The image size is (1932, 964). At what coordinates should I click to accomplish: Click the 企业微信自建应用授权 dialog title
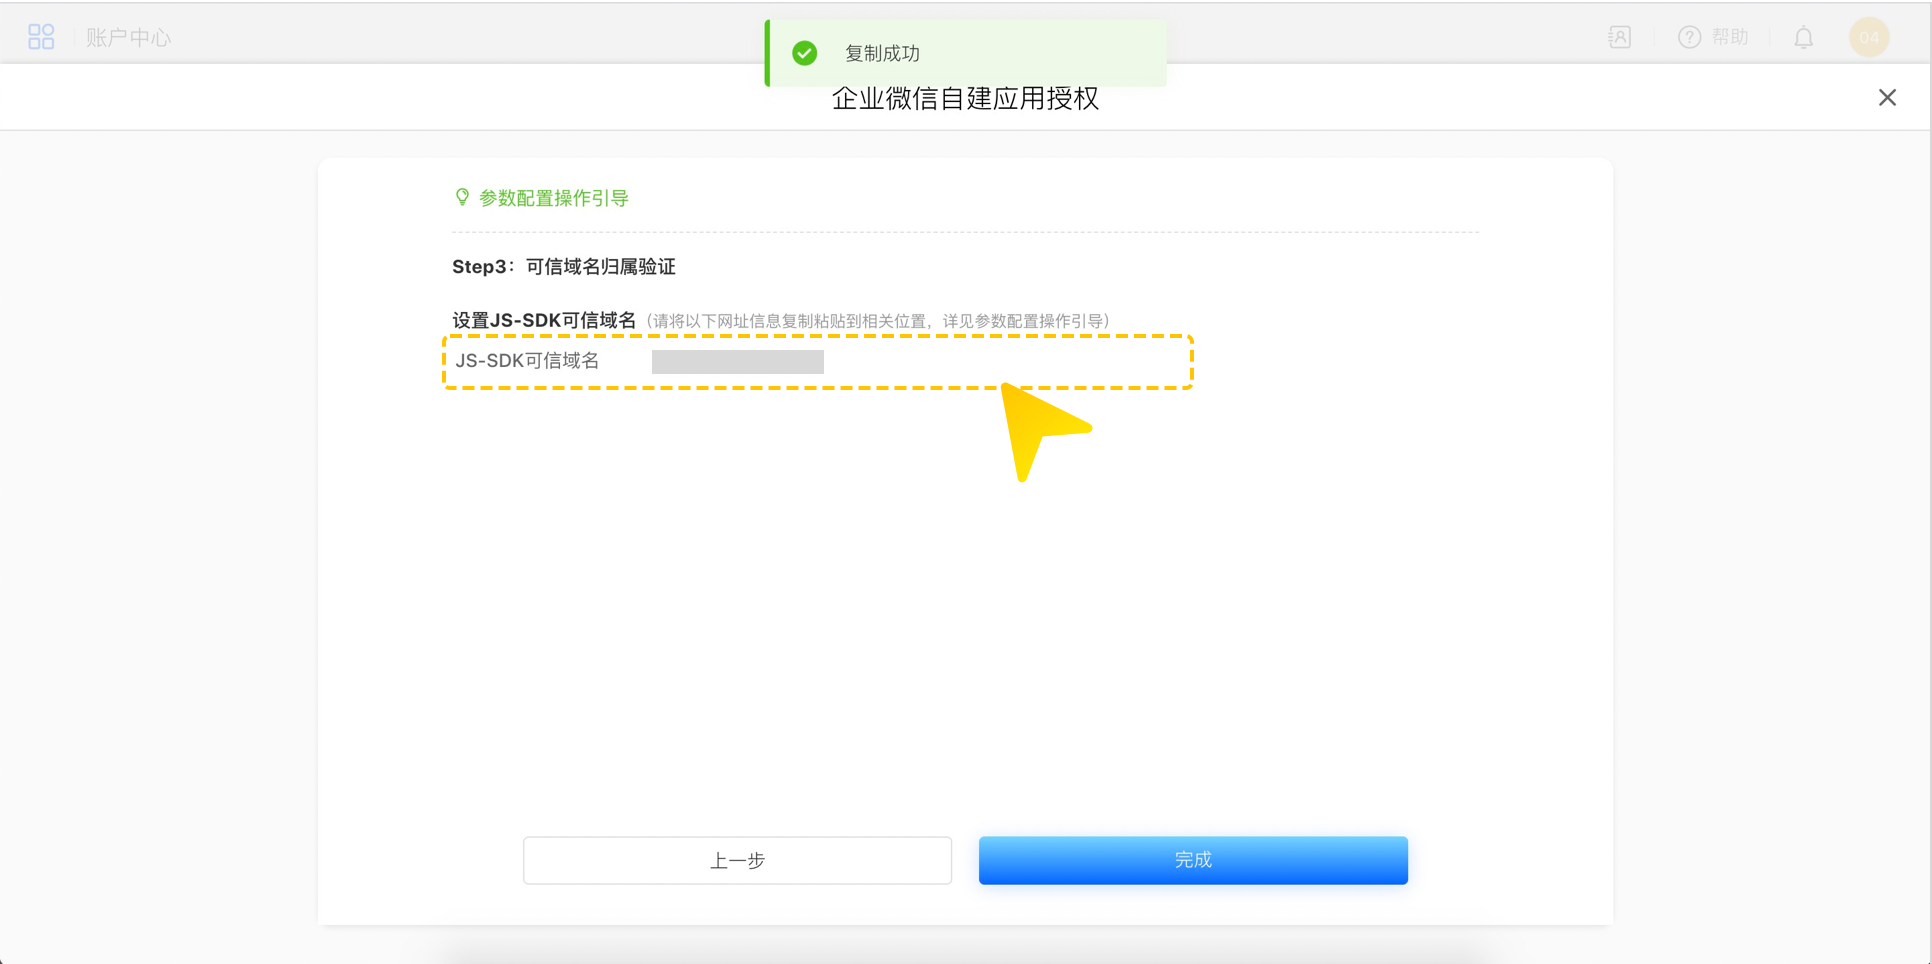(965, 99)
